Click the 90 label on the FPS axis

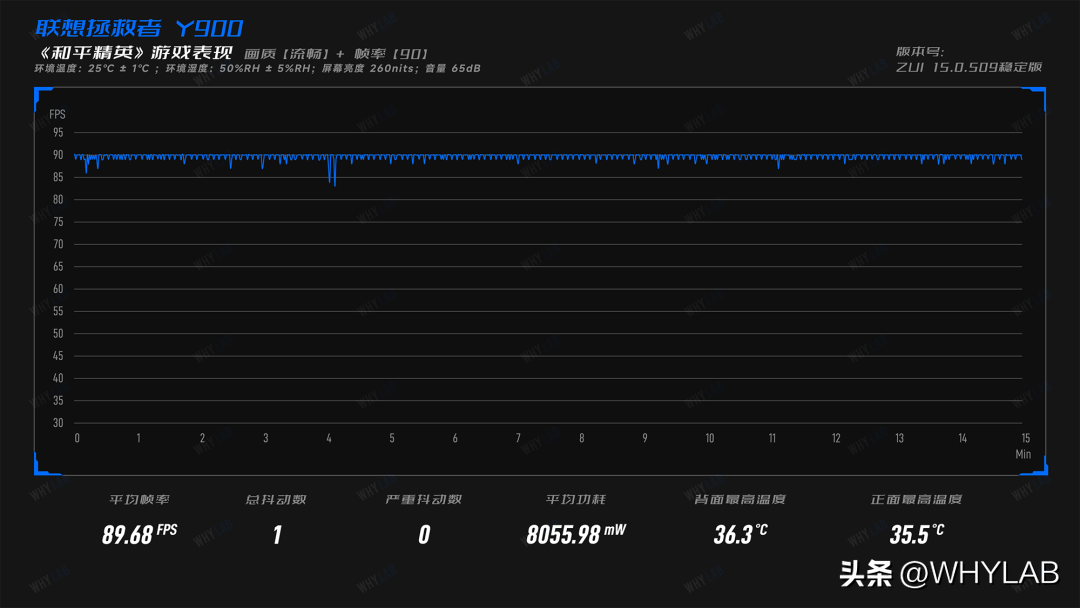(58, 155)
